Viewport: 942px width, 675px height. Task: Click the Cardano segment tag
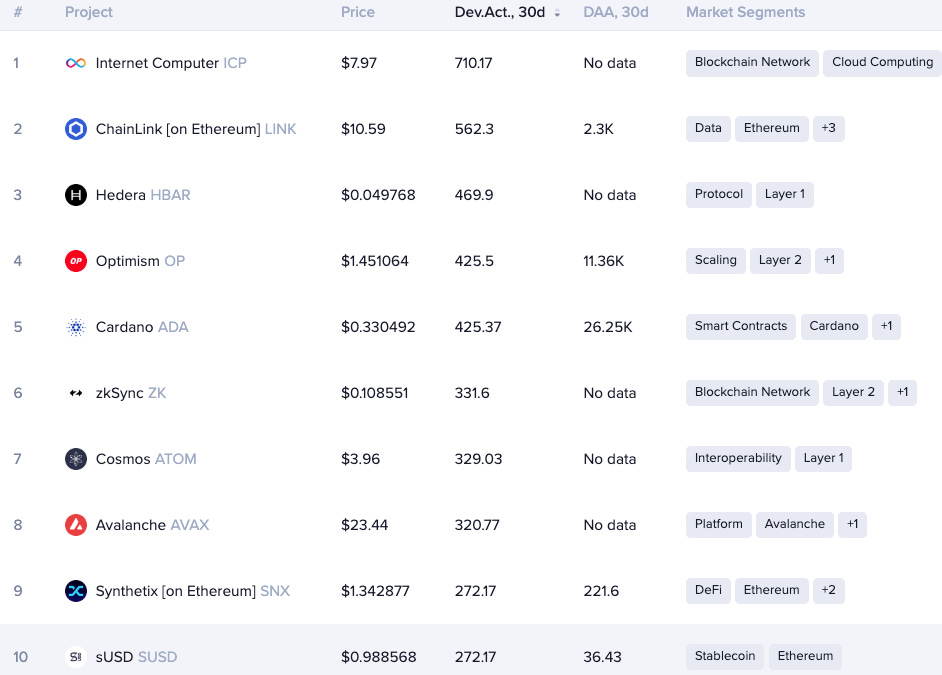pyautogui.click(x=834, y=327)
